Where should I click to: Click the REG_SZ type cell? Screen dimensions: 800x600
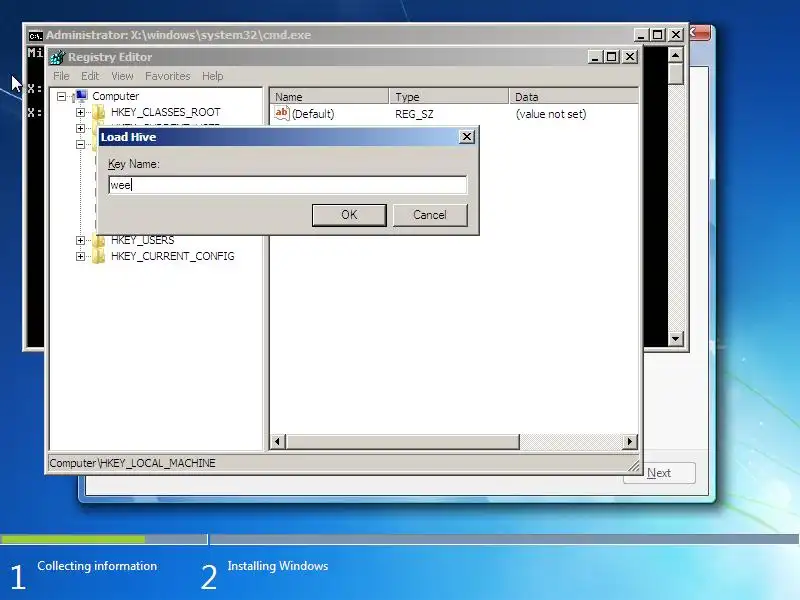[x=414, y=114]
